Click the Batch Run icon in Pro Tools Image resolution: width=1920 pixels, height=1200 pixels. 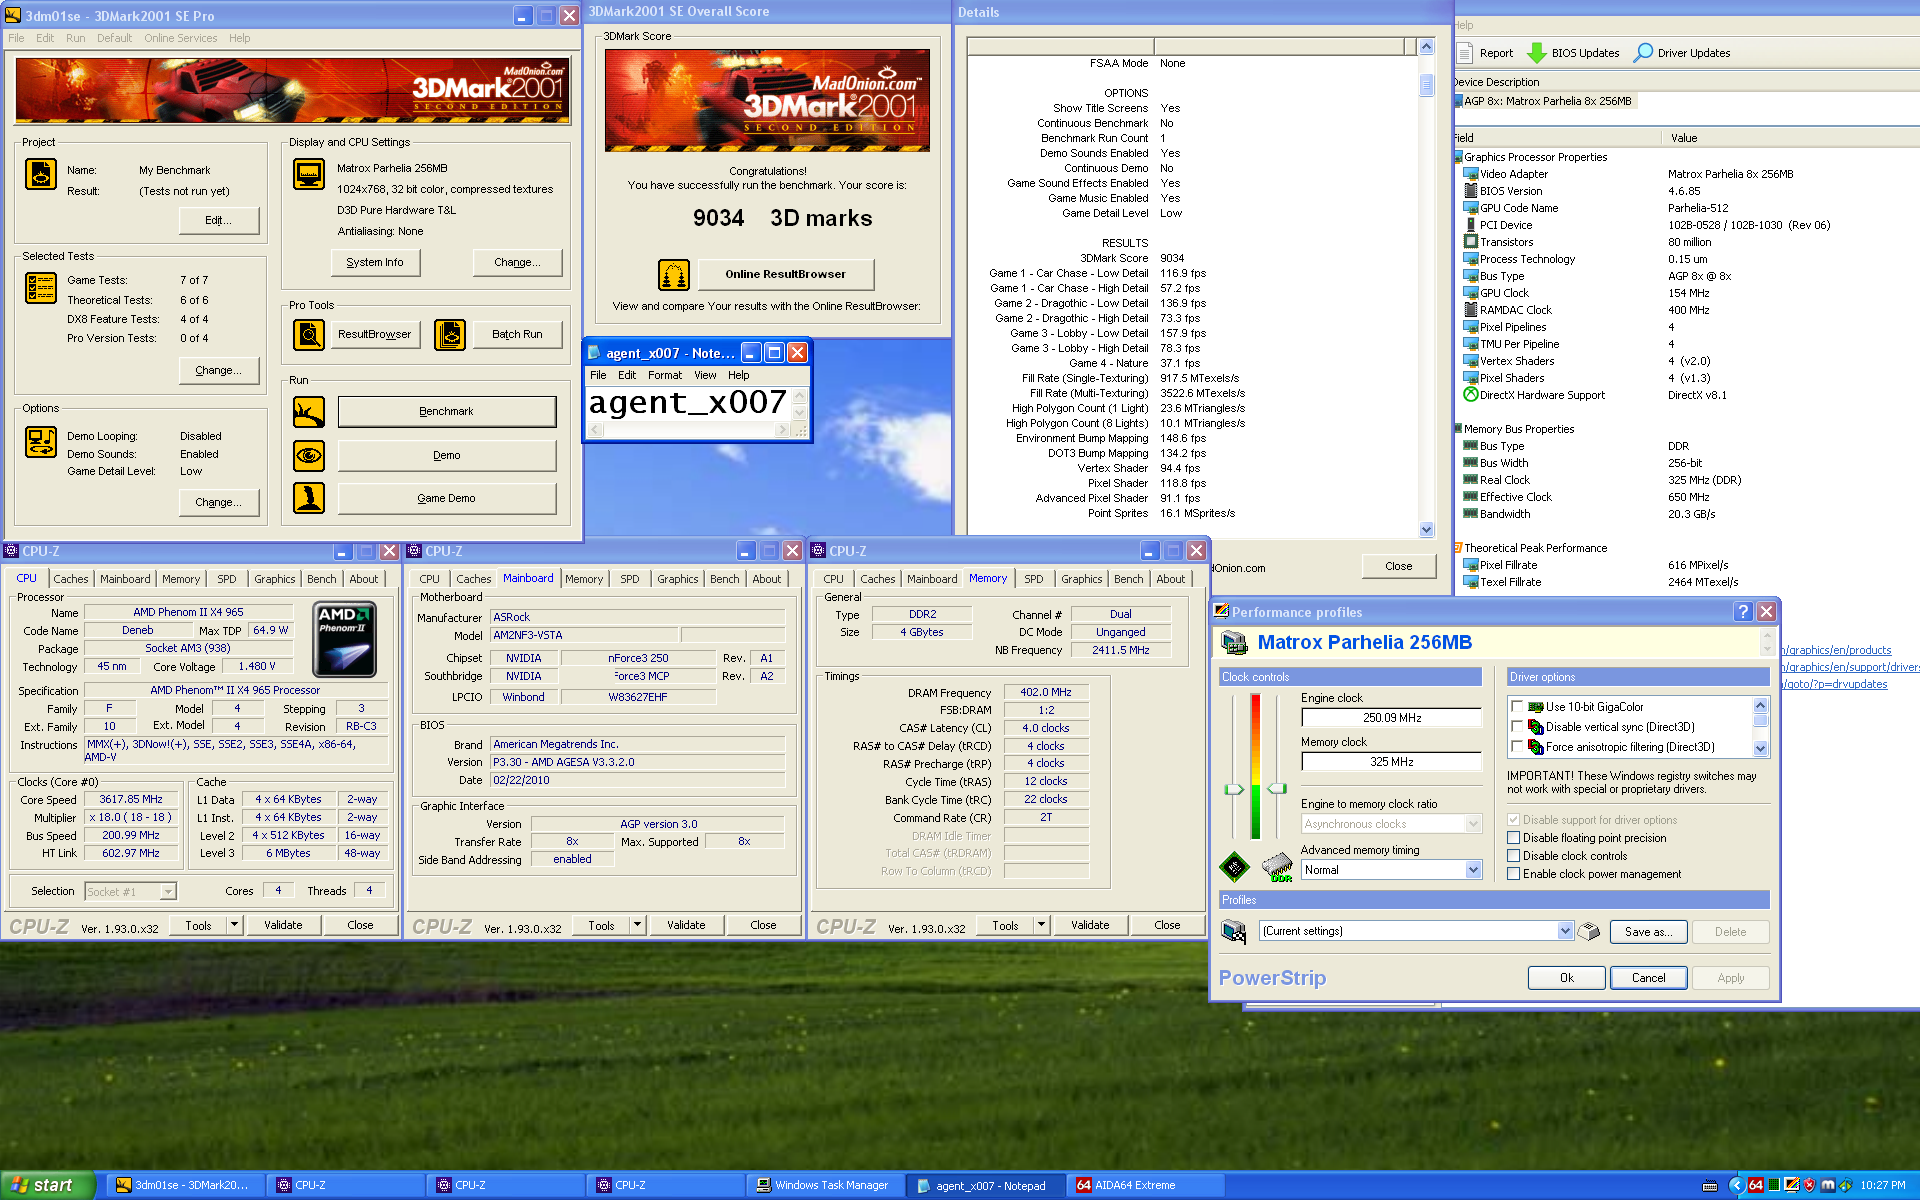(x=450, y=334)
